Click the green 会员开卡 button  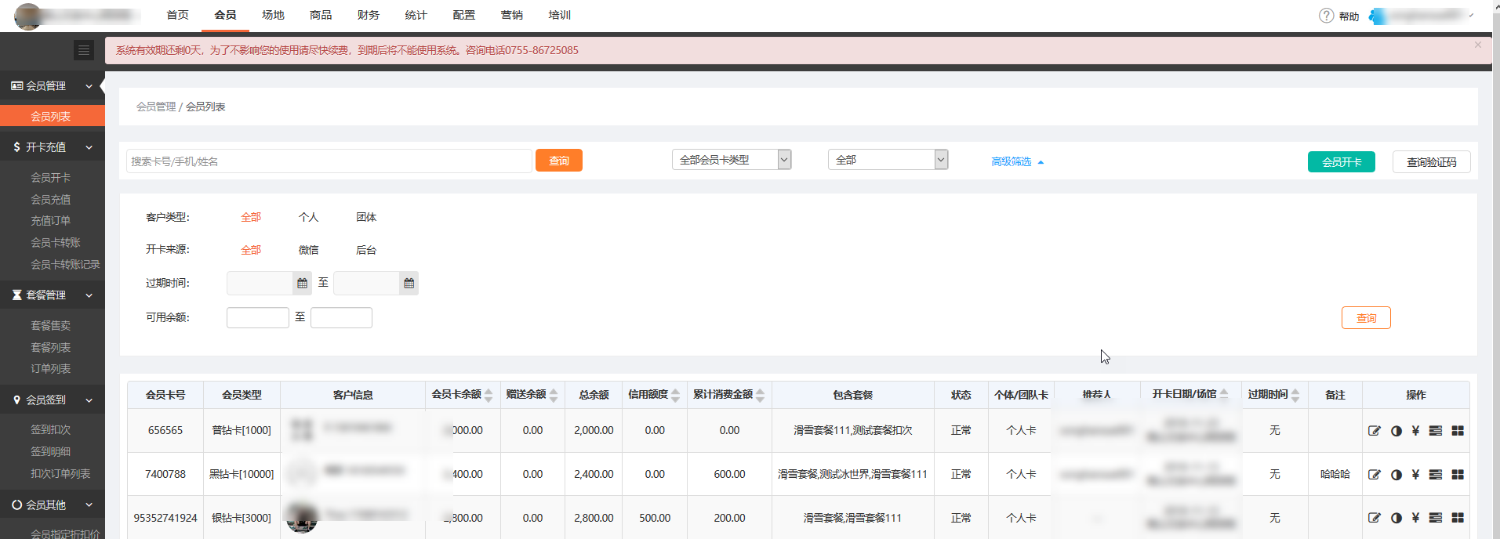[1341, 162]
